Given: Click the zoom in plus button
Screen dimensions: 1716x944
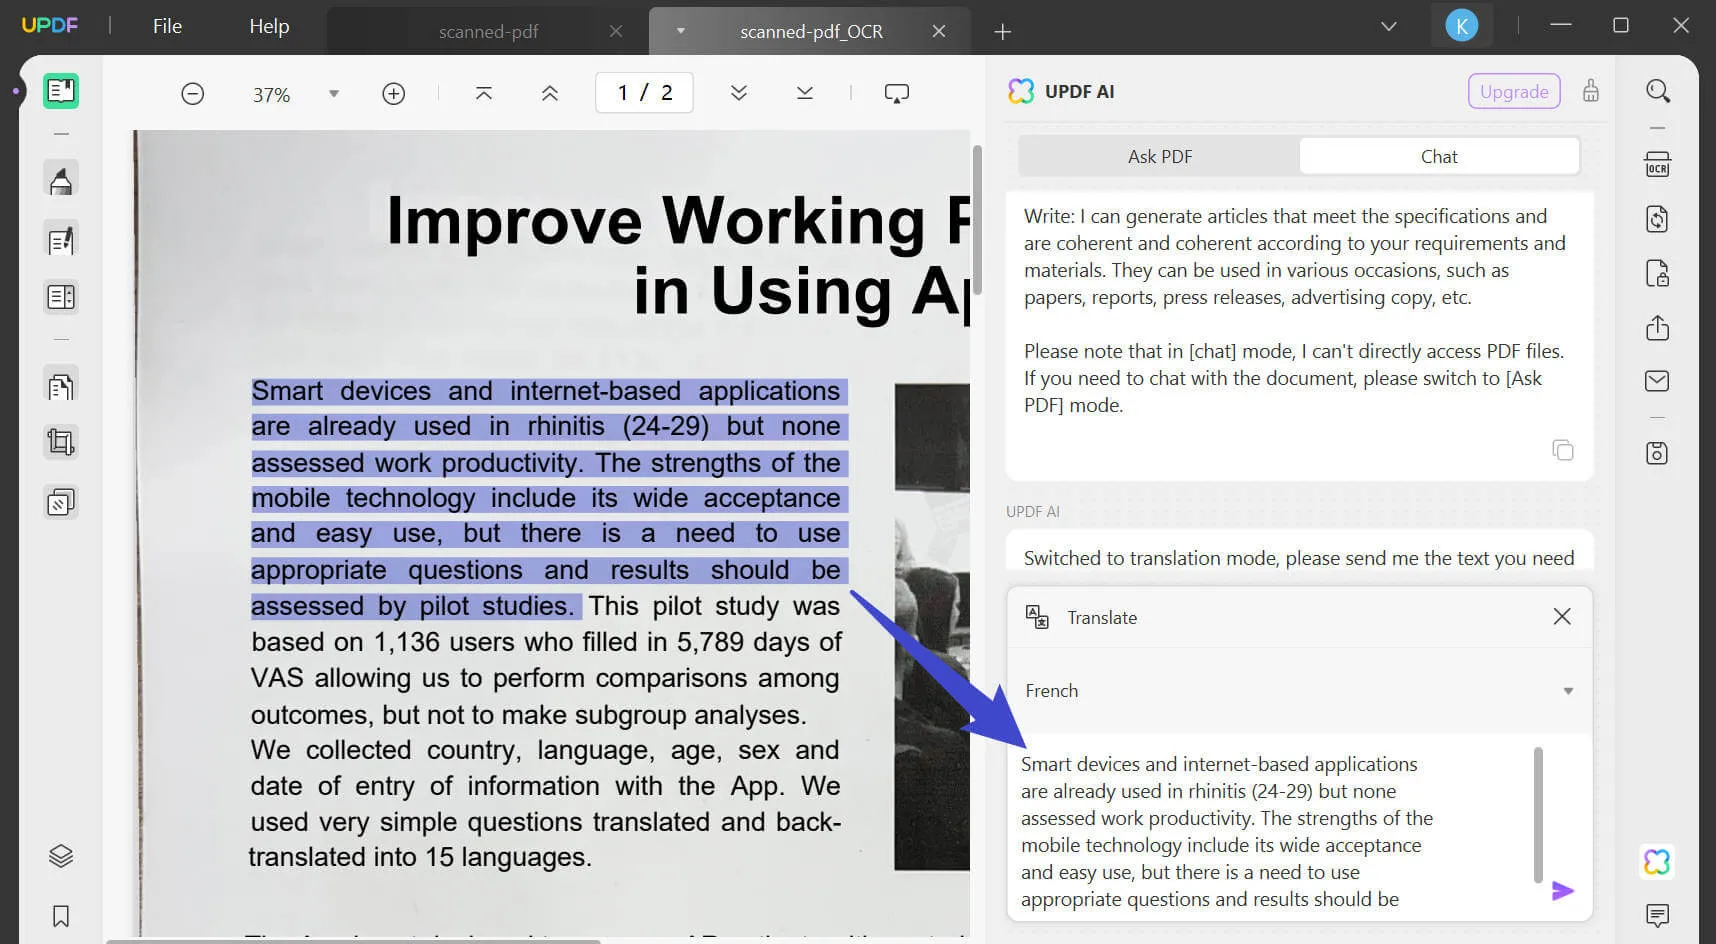Looking at the screenshot, I should (394, 94).
